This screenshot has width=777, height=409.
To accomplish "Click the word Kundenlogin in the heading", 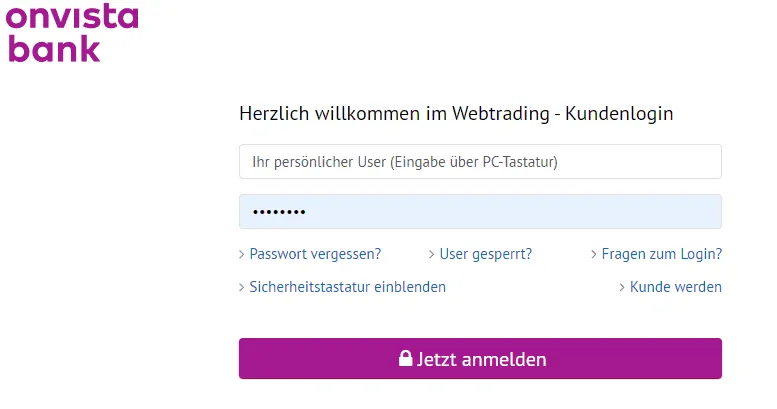I will [x=619, y=114].
